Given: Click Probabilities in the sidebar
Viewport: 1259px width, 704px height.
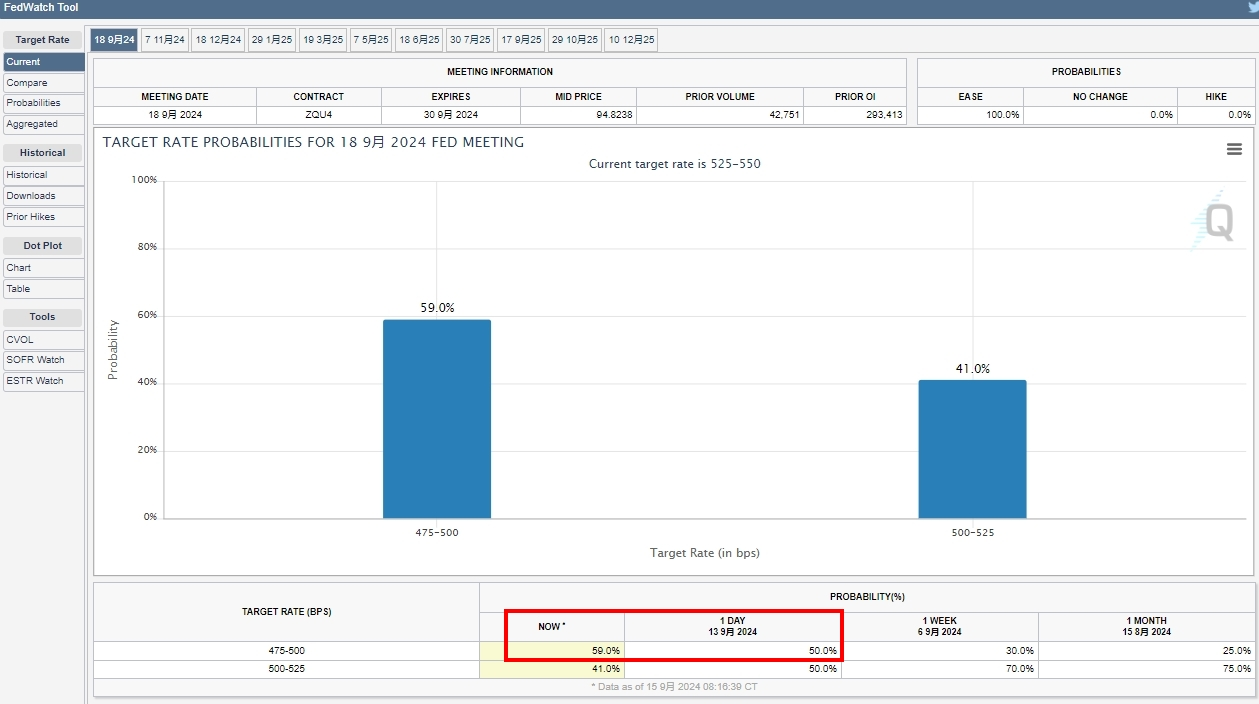Looking at the screenshot, I should [43, 103].
